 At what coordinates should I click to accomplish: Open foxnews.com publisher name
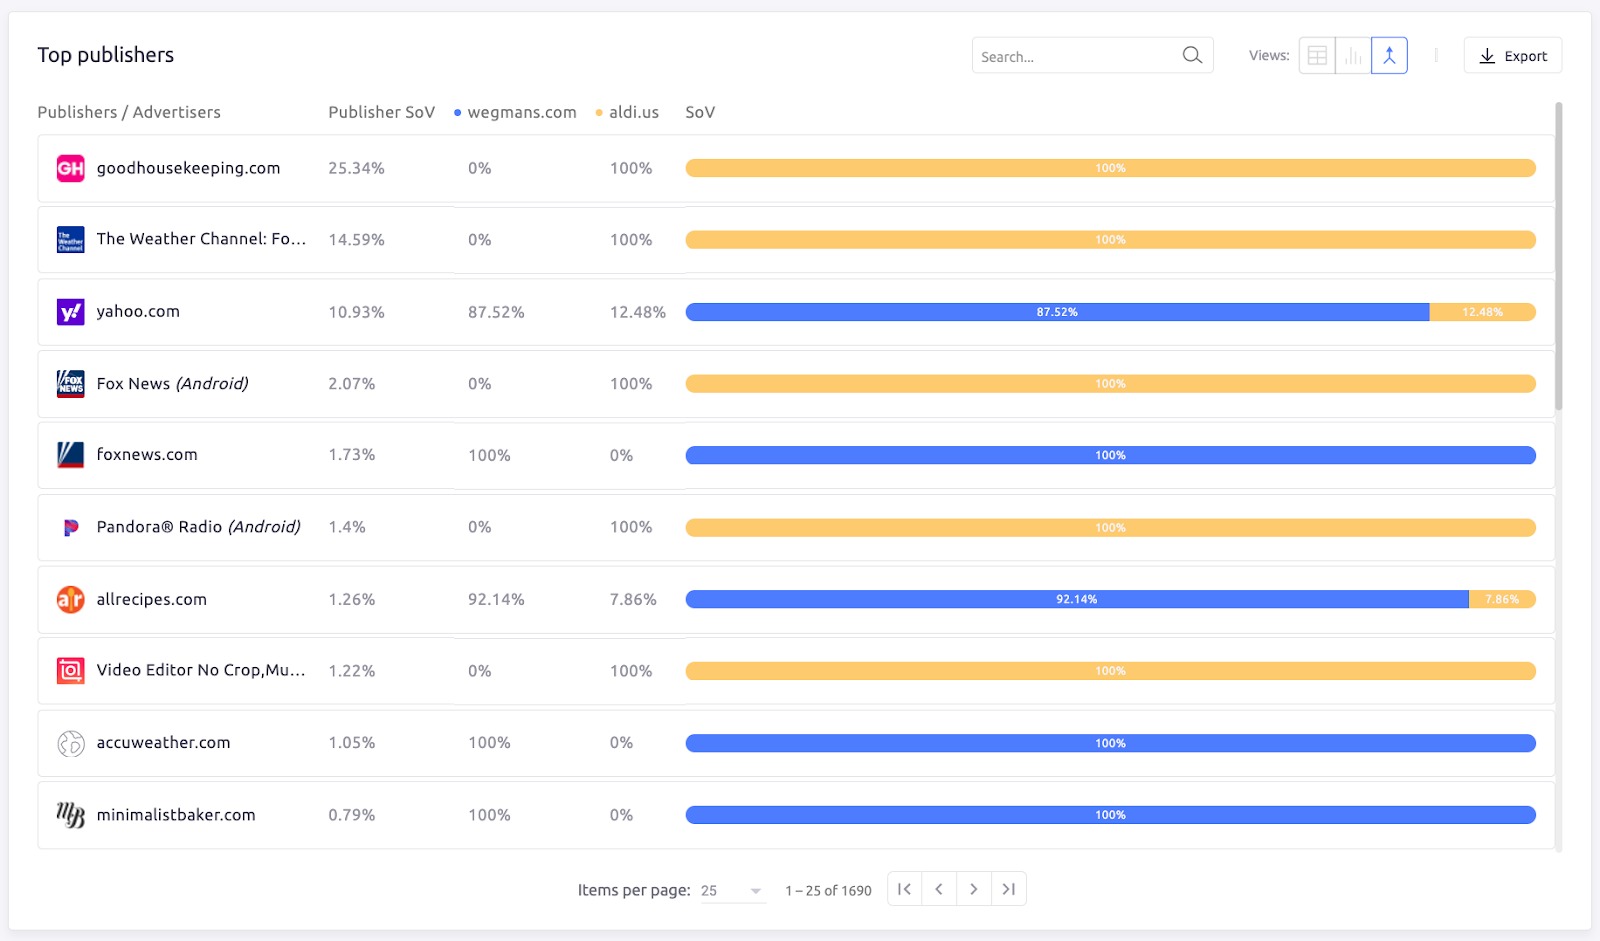point(147,455)
